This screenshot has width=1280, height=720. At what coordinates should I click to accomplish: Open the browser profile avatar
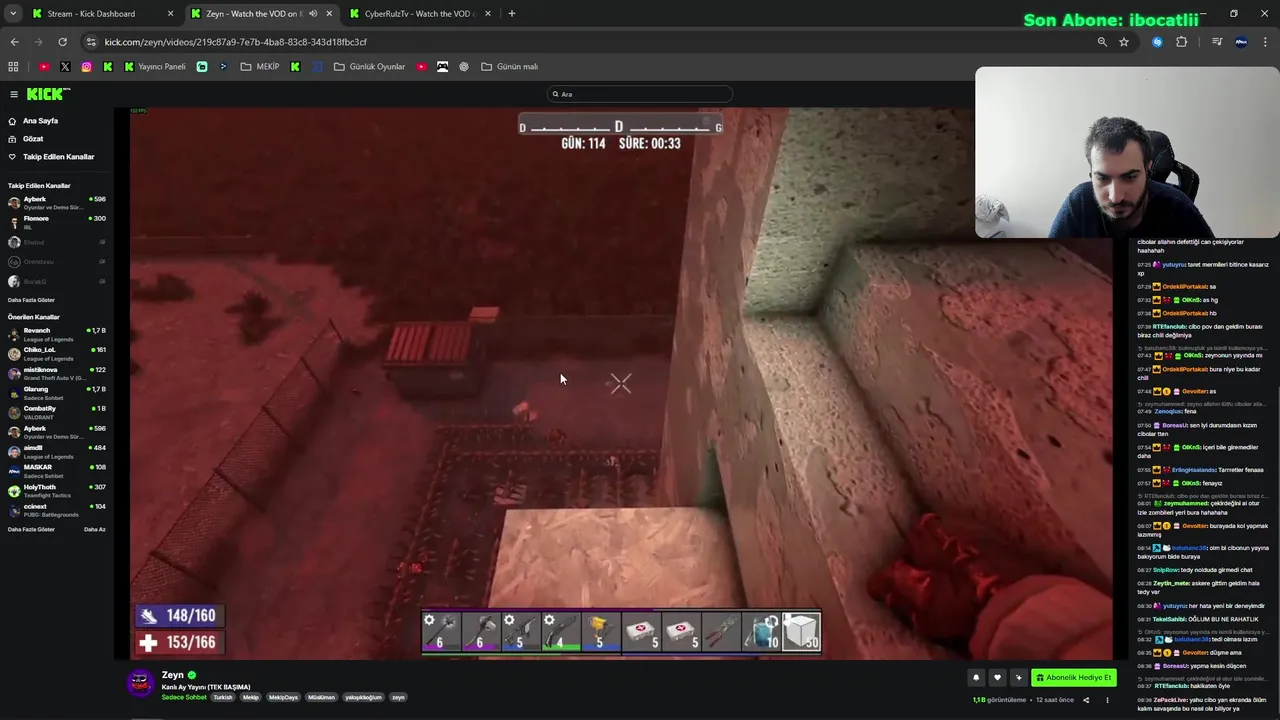click(x=1241, y=42)
